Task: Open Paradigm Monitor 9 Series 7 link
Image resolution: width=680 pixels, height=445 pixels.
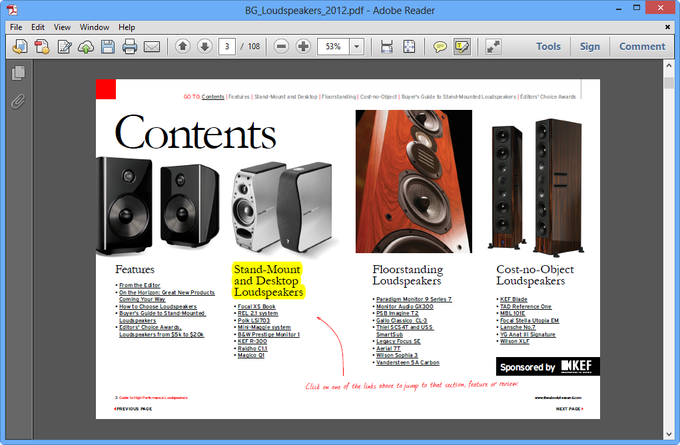Action: point(414,299)
